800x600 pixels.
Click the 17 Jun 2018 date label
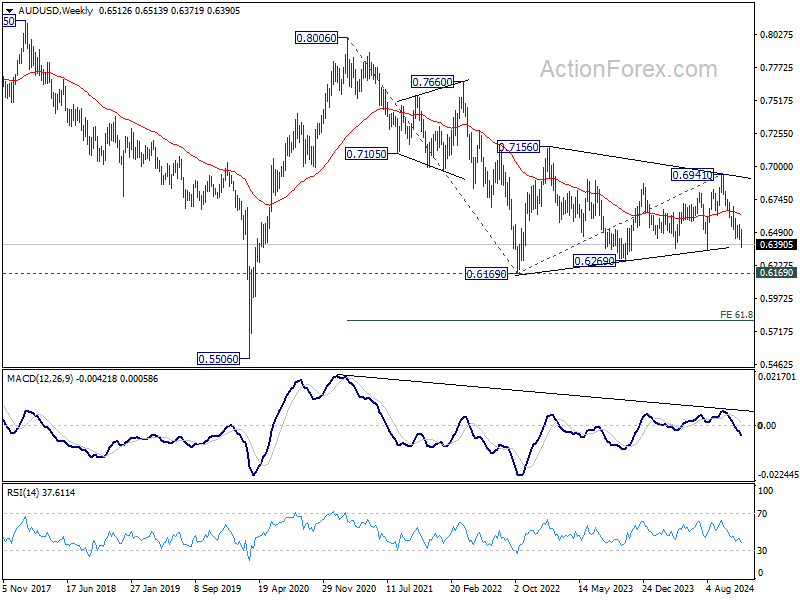pyautogui.click(x=91, y=588)
